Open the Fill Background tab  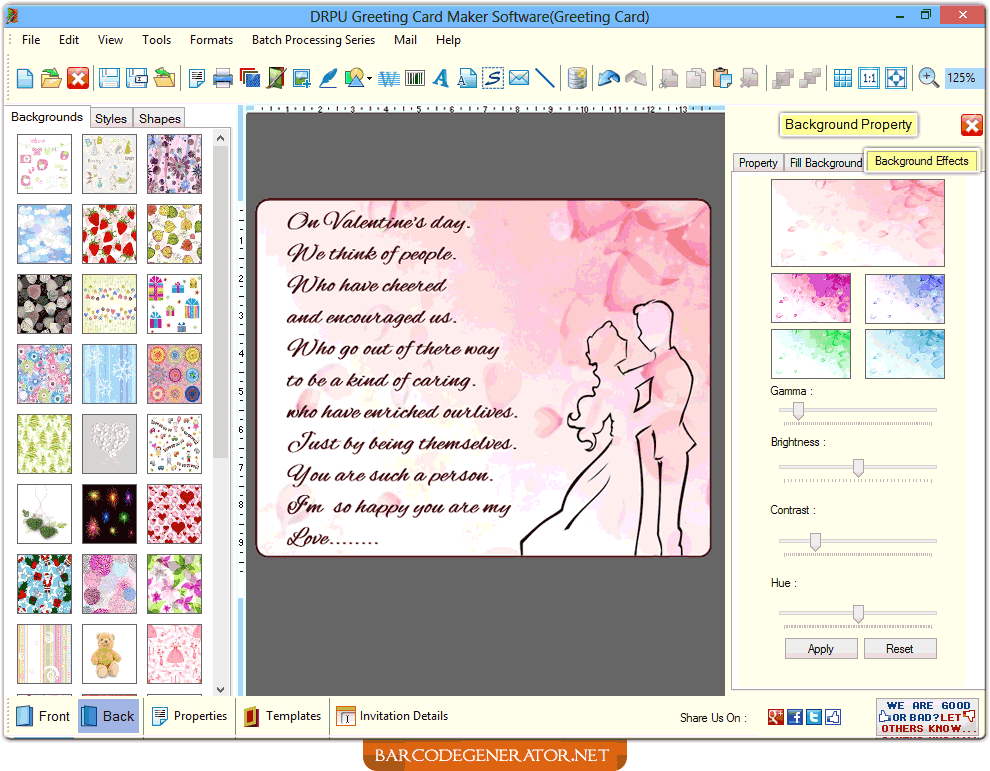pyautogui.click(x=825, y=162)
